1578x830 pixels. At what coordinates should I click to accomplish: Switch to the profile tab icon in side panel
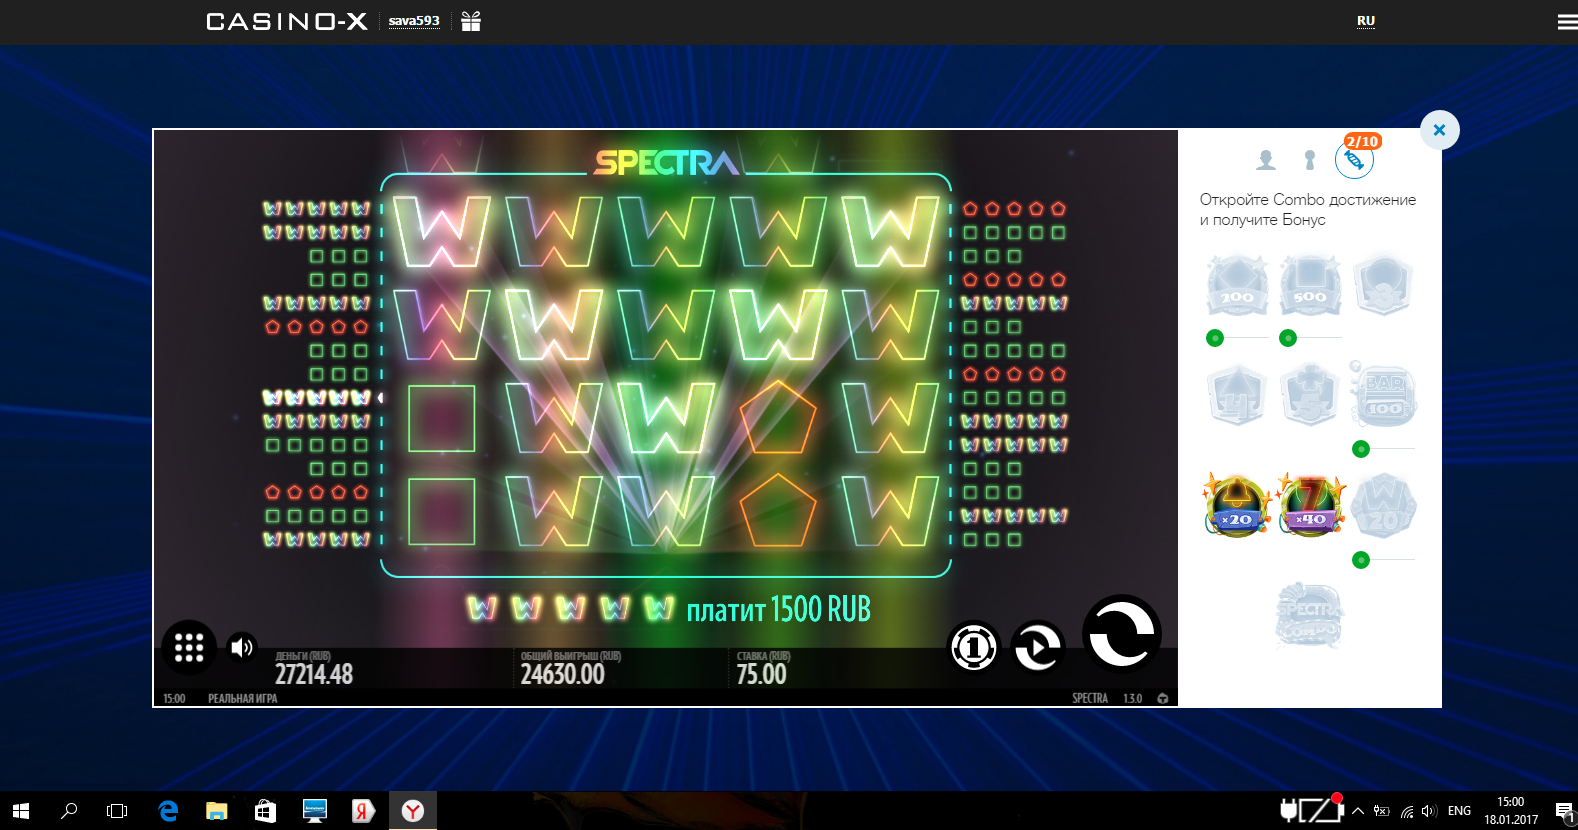click(1266, 160)
